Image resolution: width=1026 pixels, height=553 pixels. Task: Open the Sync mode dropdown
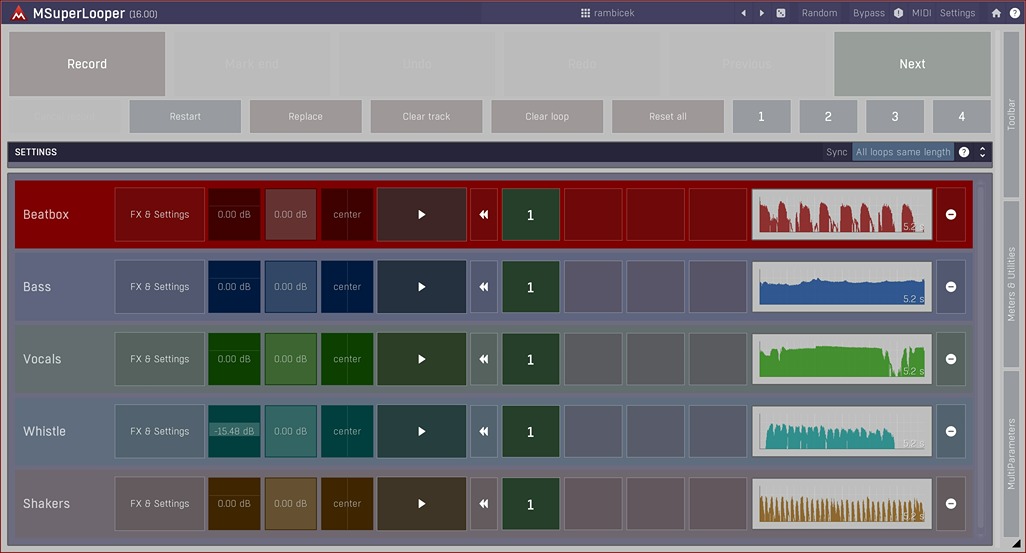pos(902,152)
